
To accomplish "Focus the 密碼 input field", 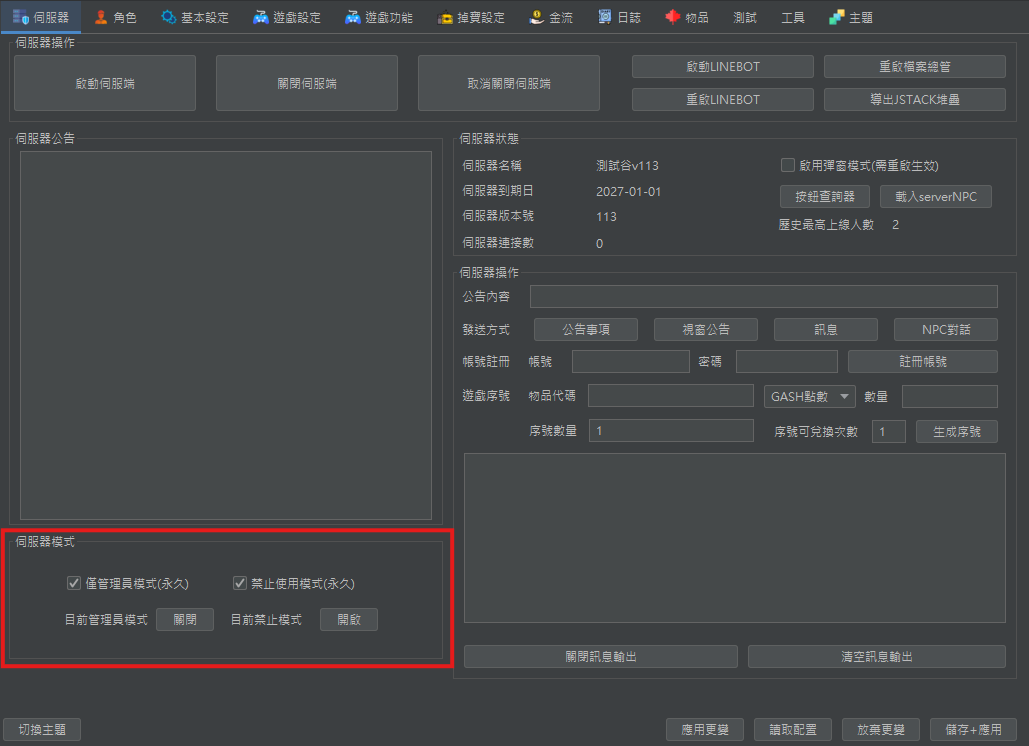I will [x=787, y=362].
